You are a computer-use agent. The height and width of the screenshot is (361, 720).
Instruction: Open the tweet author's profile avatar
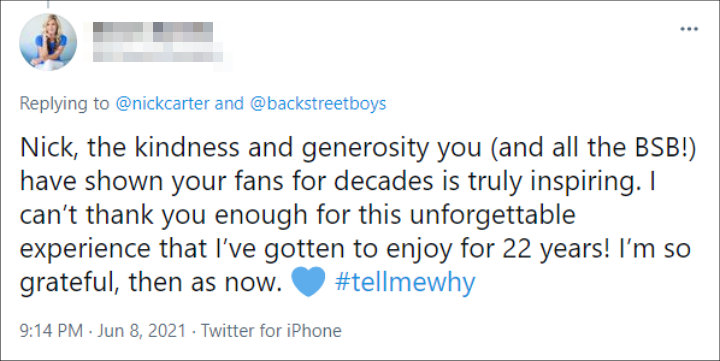(48, 42)
